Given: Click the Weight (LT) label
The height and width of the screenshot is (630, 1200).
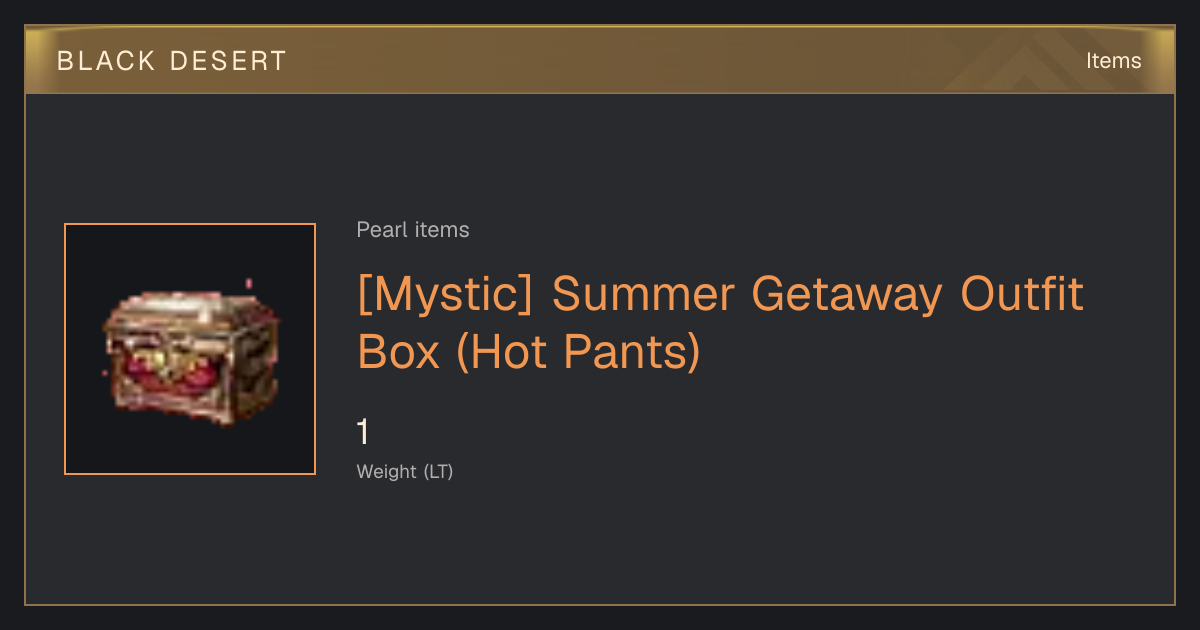Looking at the screenshot, I should [x=405, y=472].
